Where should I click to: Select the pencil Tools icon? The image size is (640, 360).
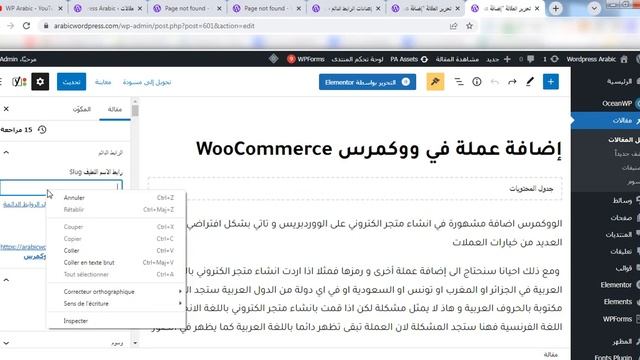530,82
